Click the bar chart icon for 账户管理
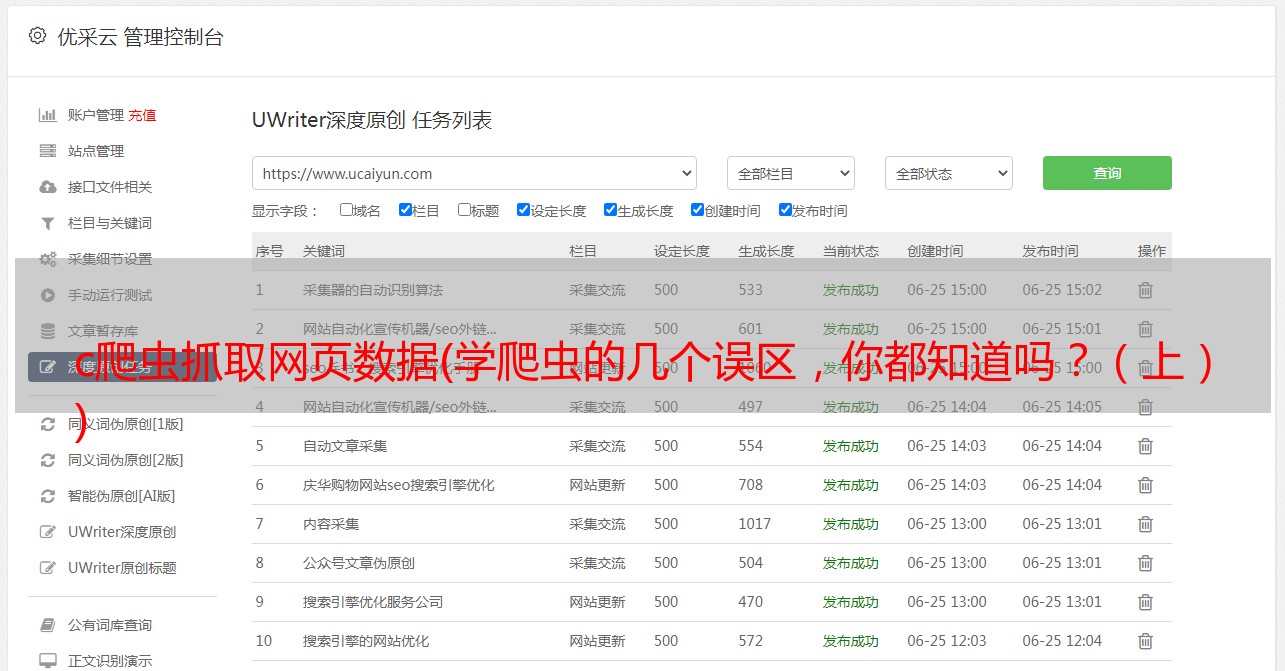 [x=47, y=115]
